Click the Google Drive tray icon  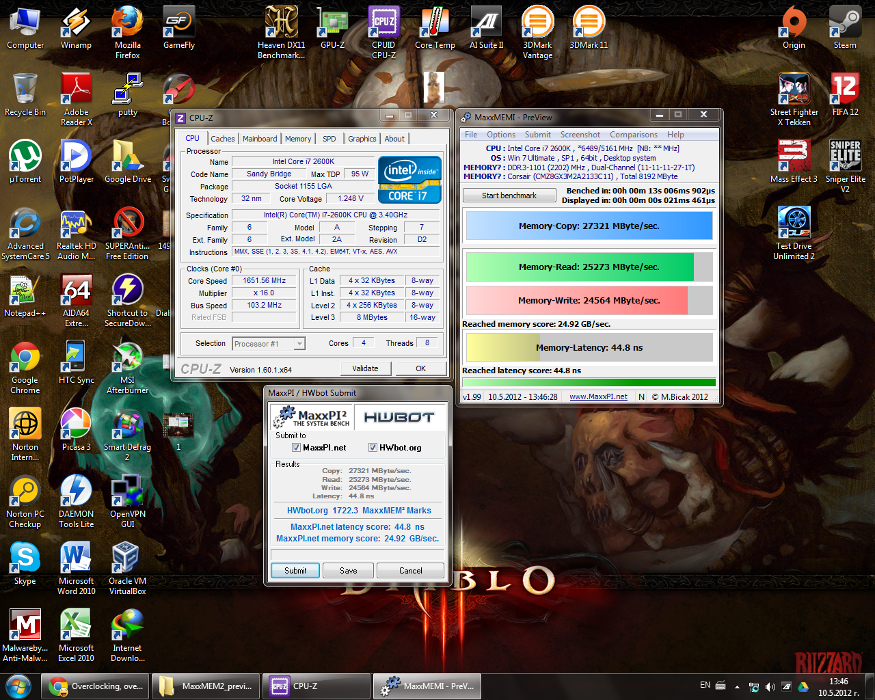[804, 687]
